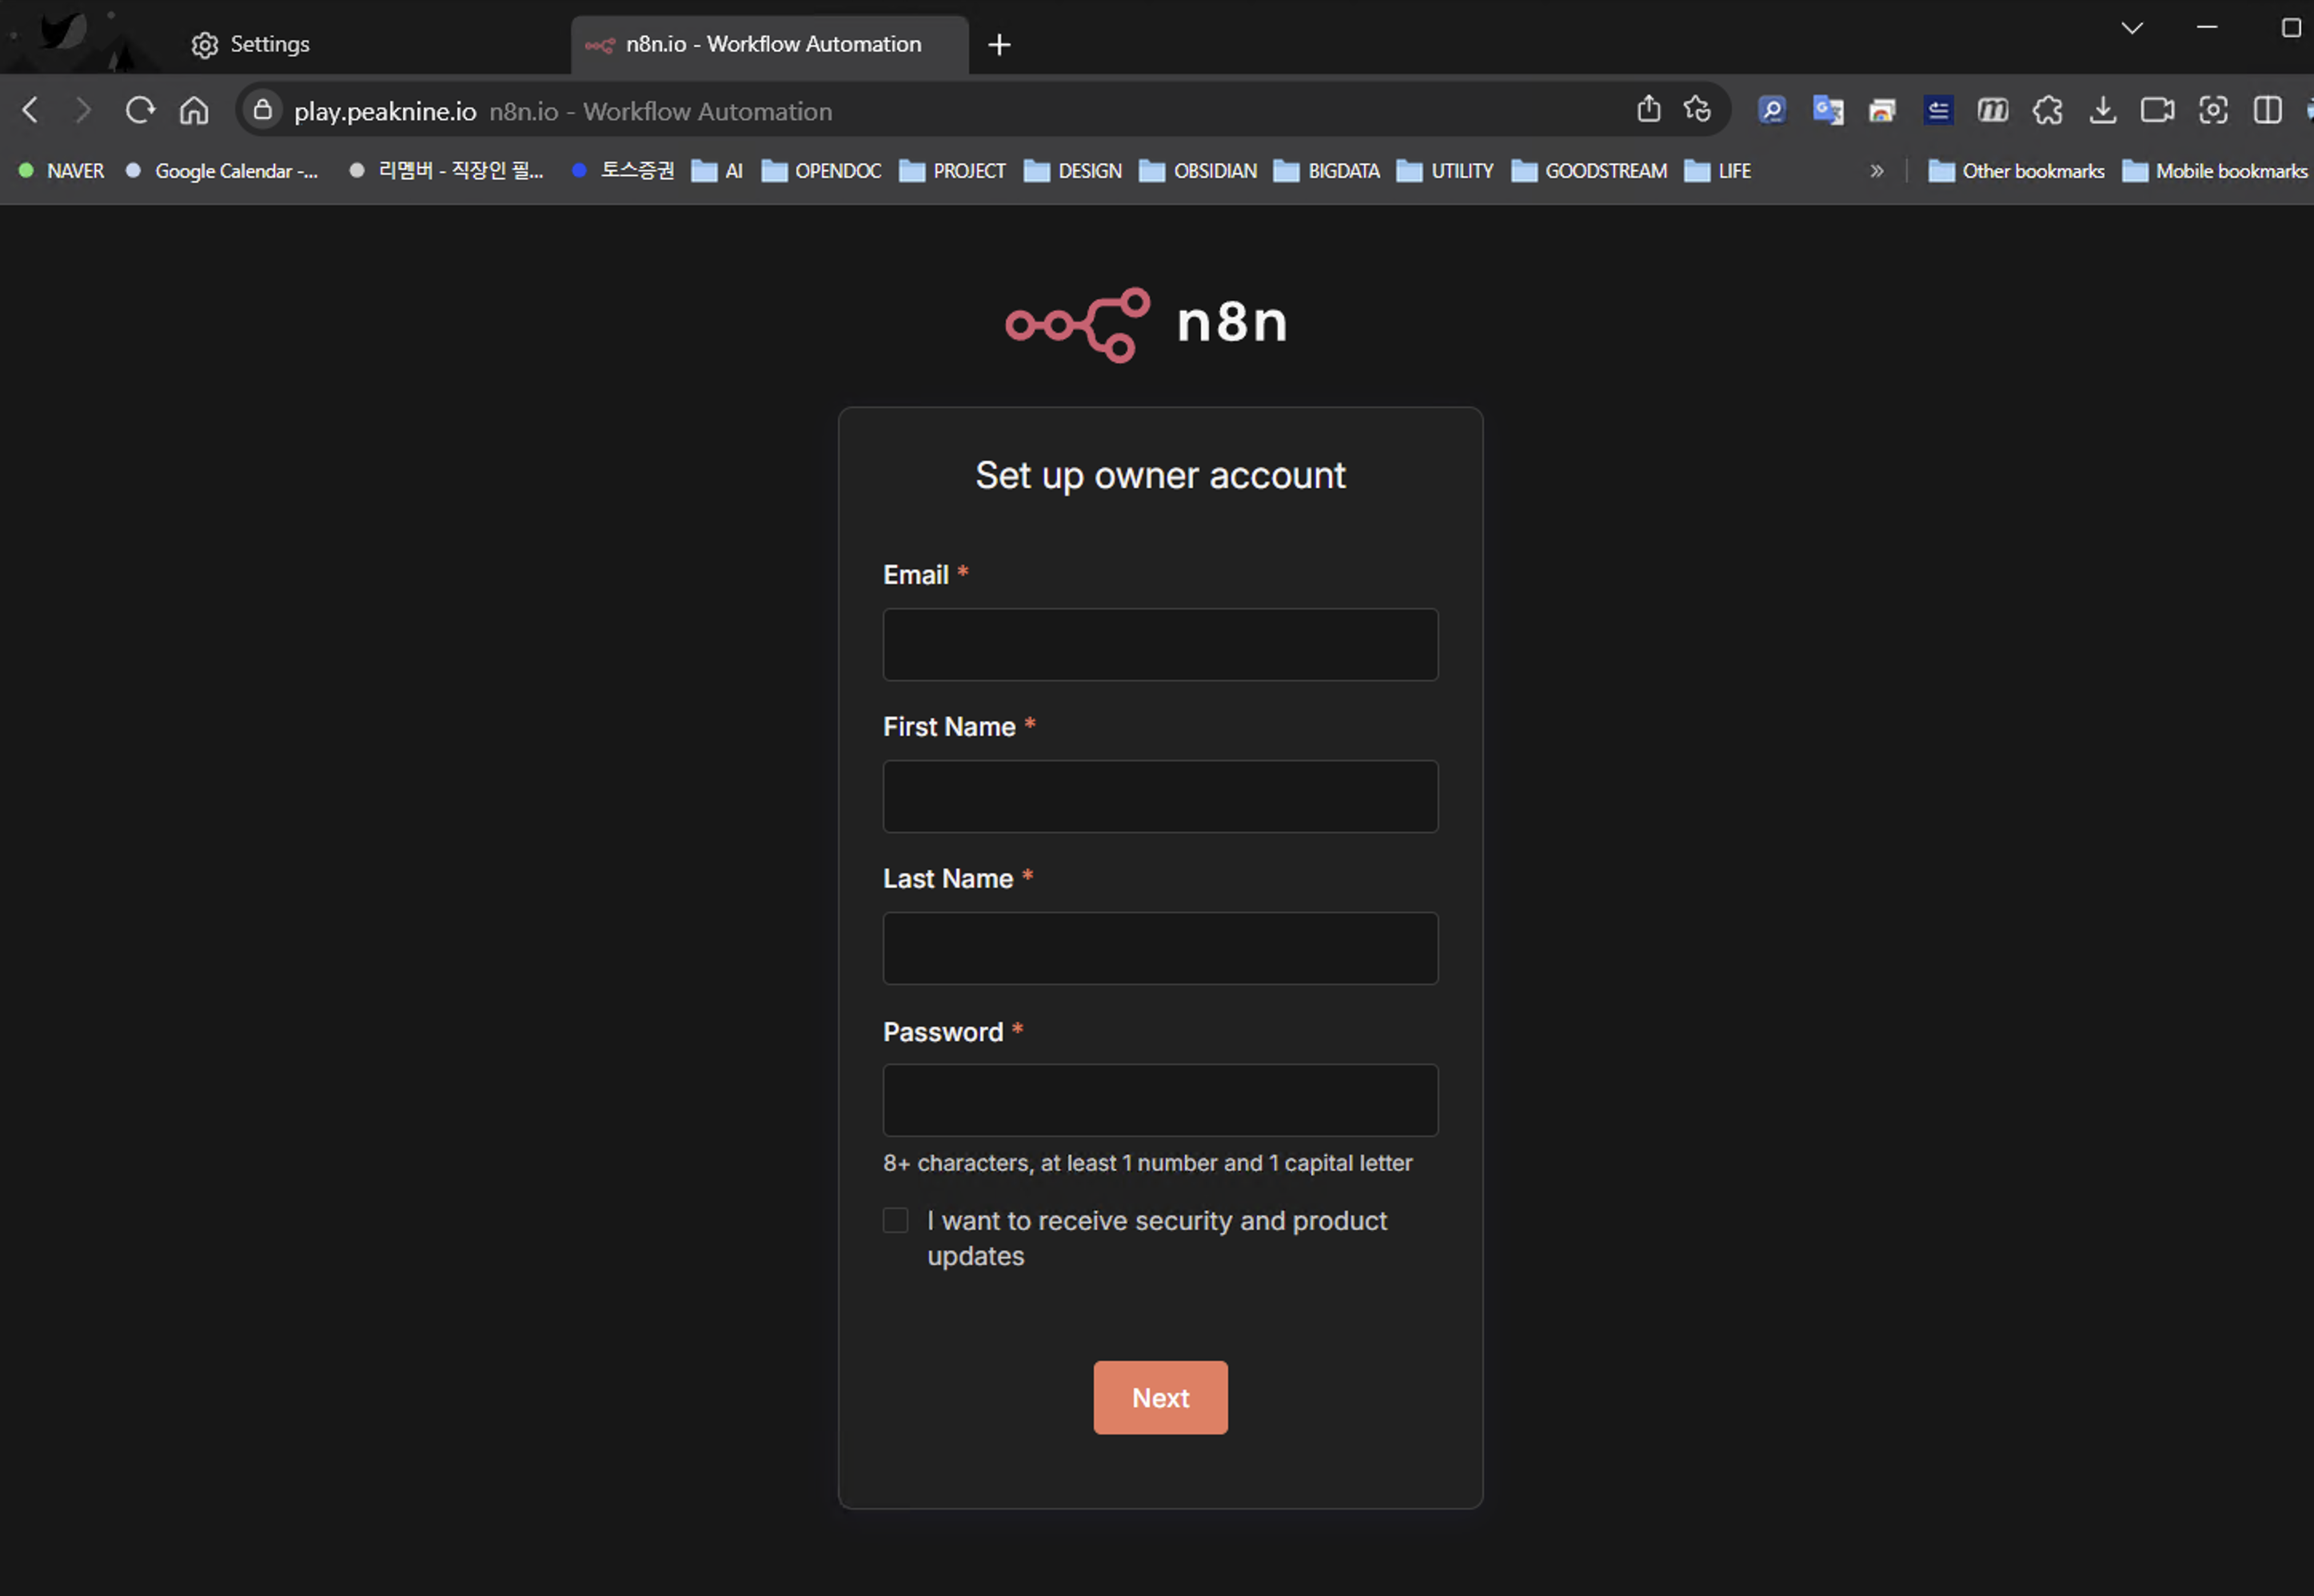
Task: Click the Reload page icon
Action: [x=140, y=110]
